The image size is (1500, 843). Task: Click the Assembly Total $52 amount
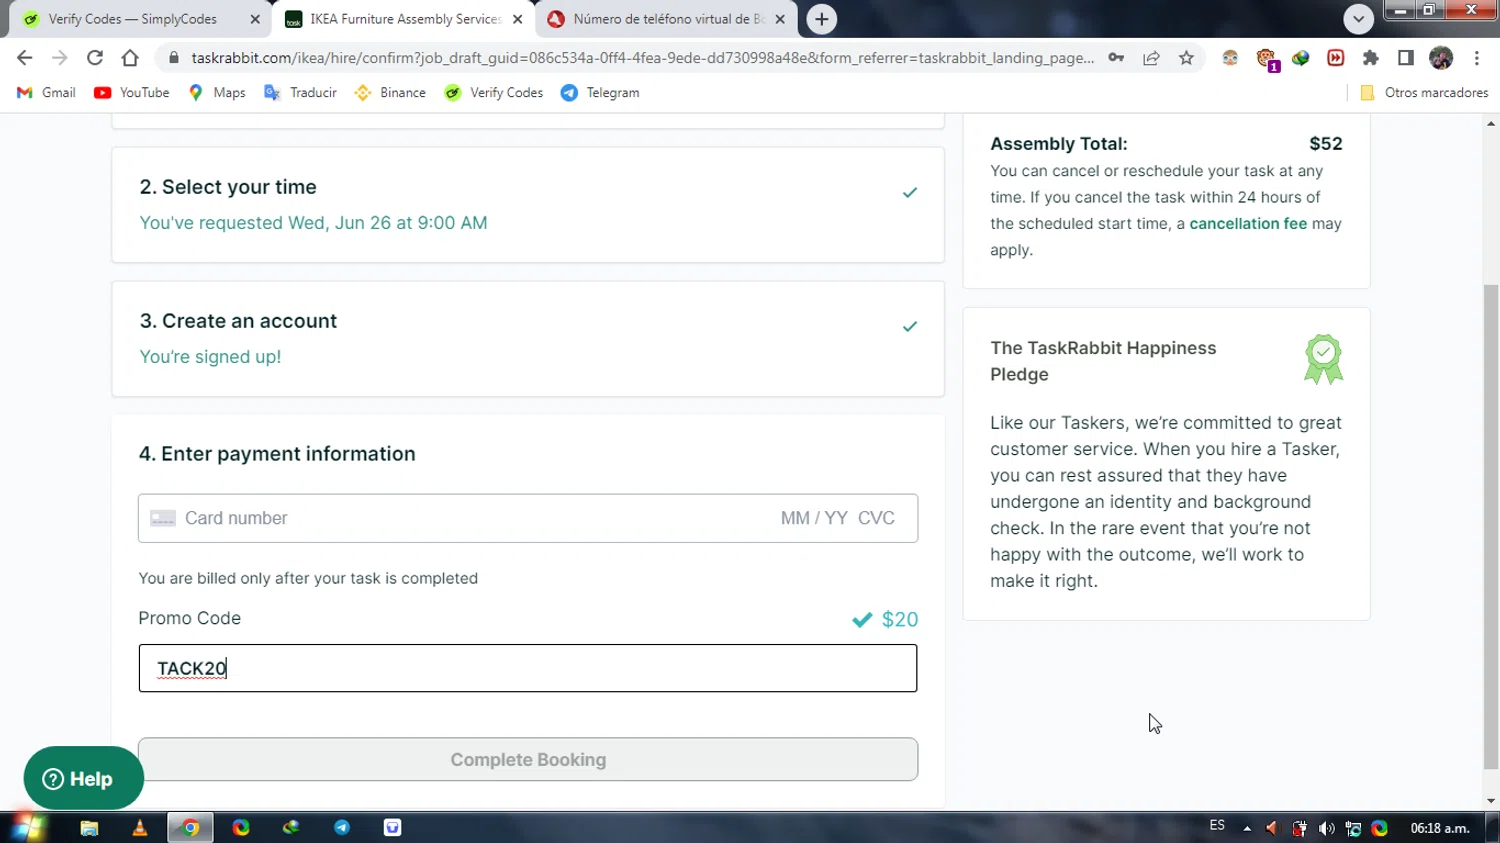(1325, 143)
